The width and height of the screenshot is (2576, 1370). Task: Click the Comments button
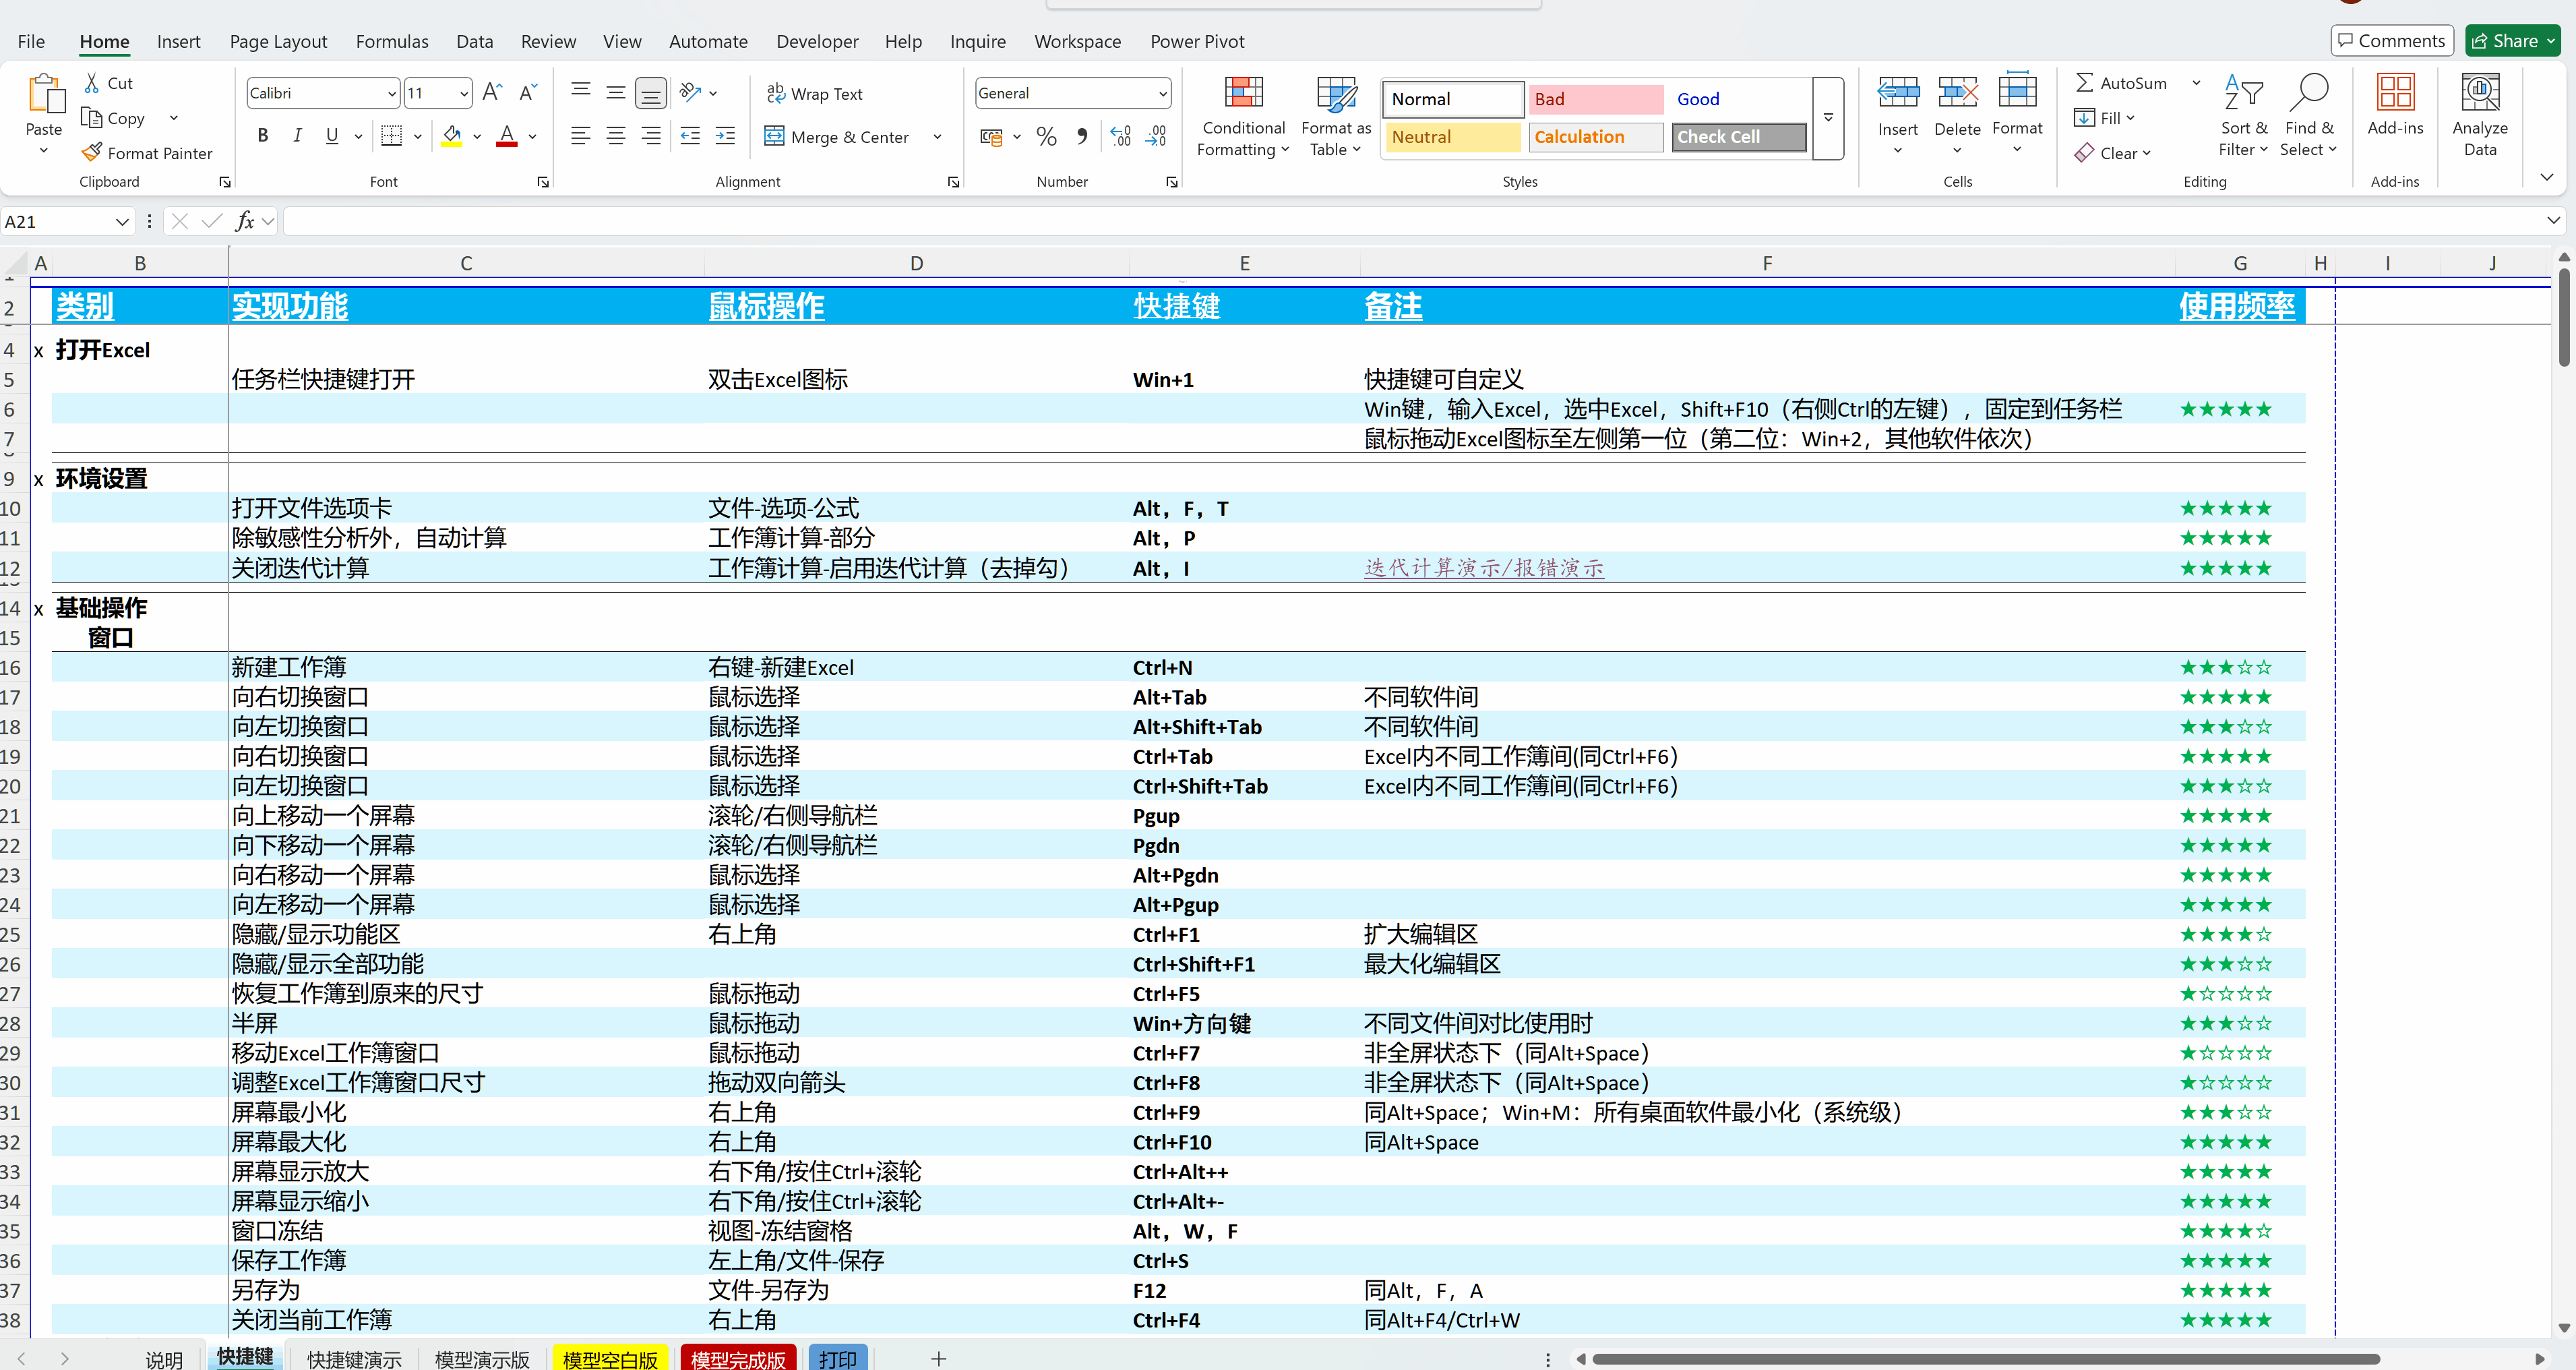[2392, 41]
